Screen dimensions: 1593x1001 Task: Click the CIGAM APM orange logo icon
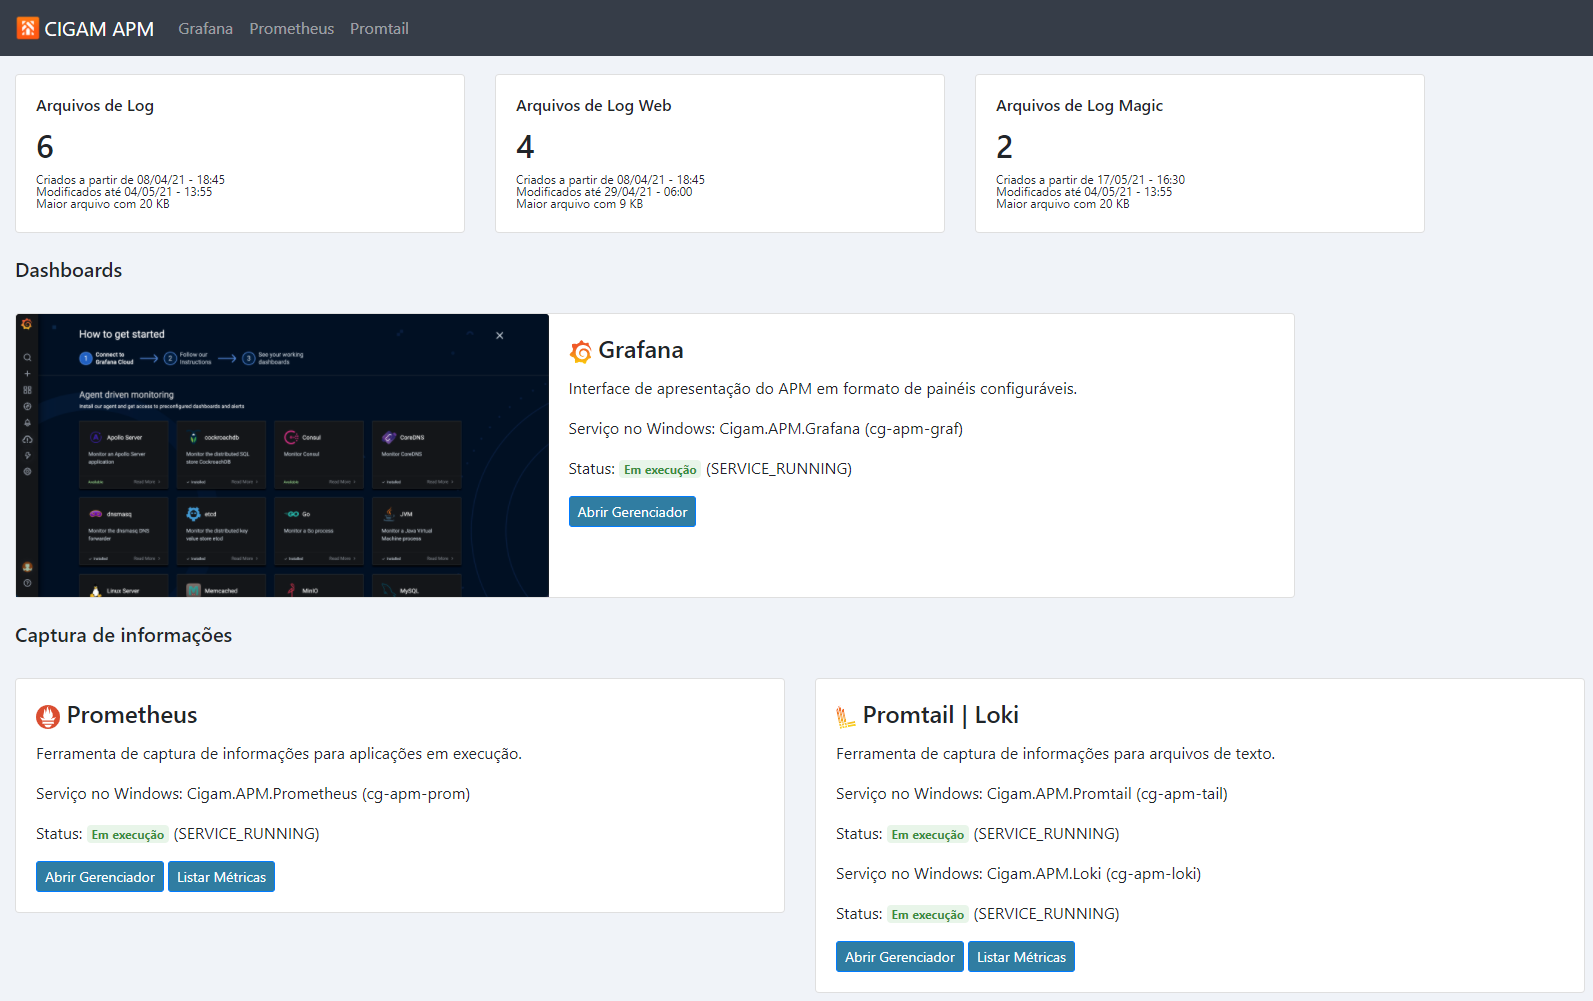point(28,28)
